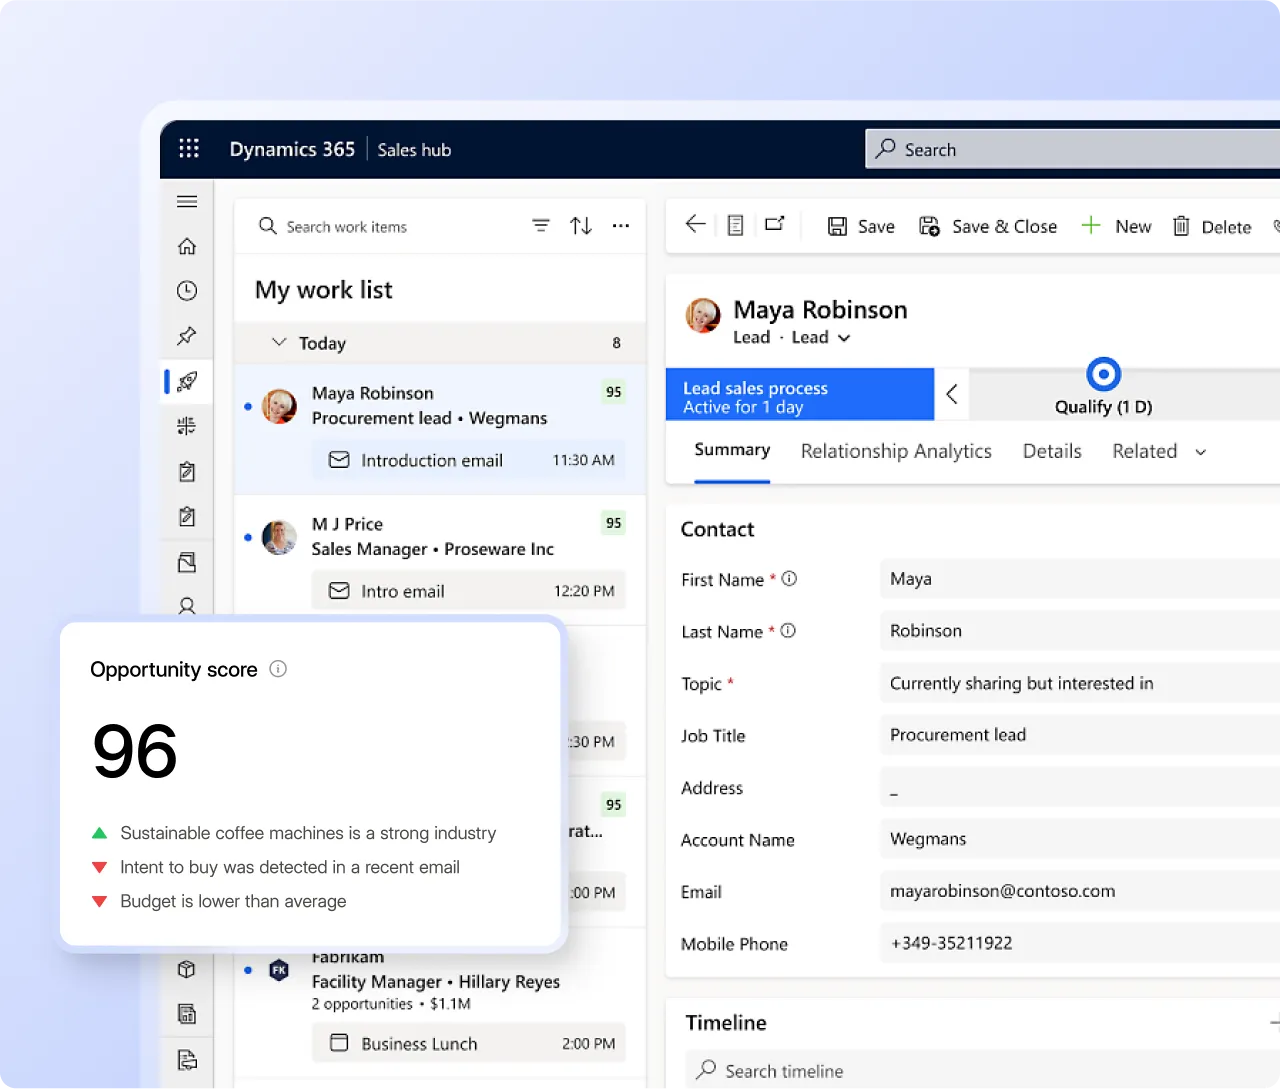Click the Opportunity score info icon
The width and height of the screenshot is (1280, 1089).
278,669
